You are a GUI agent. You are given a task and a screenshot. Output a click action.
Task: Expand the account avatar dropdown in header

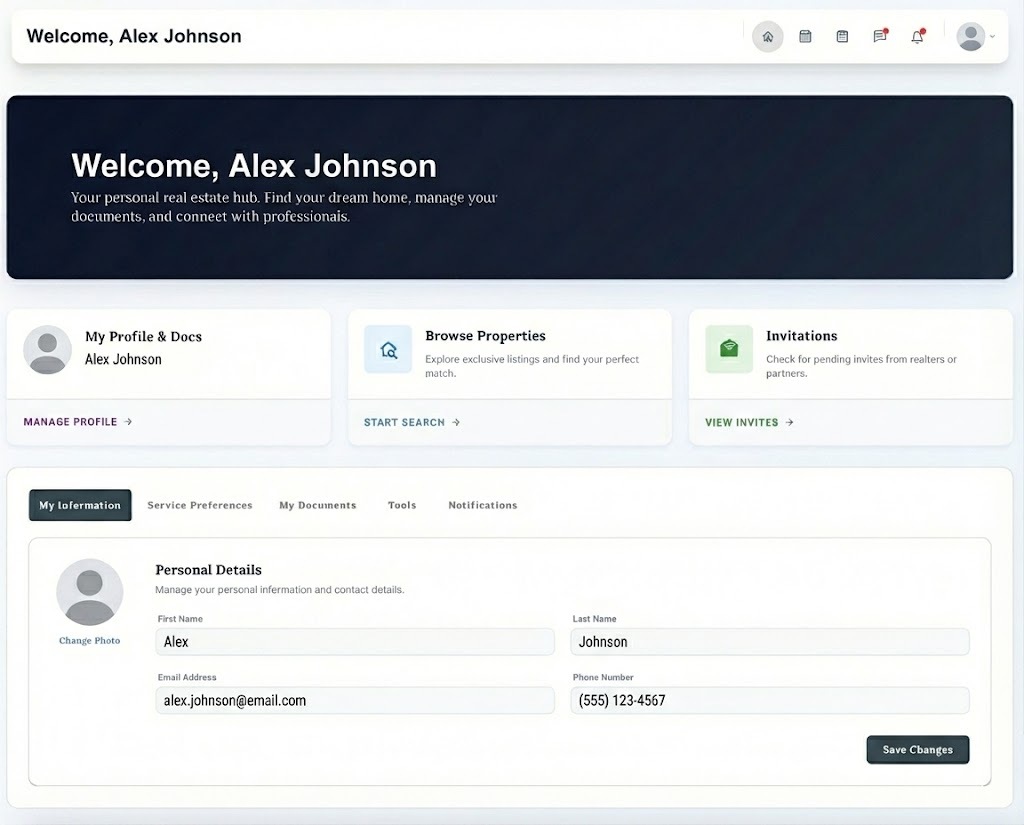tap(975, 37)
